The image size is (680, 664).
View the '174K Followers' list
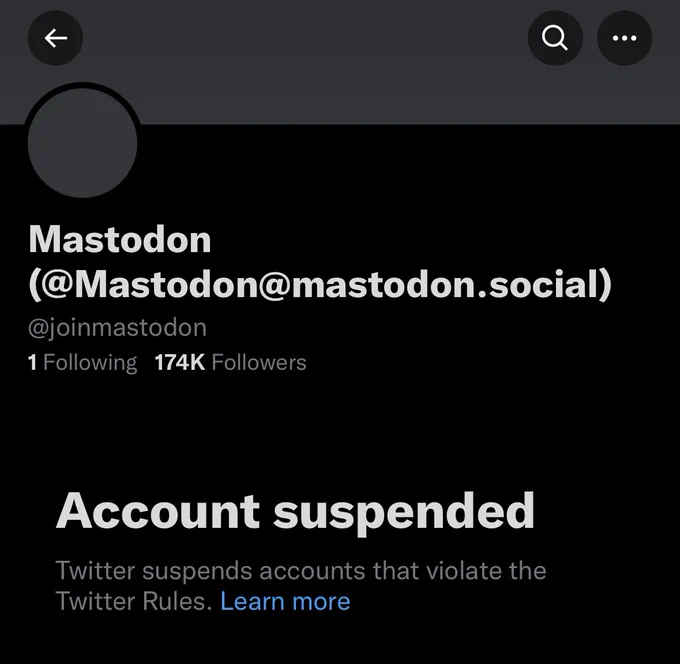pyautogui.click(x=231, y=363)
